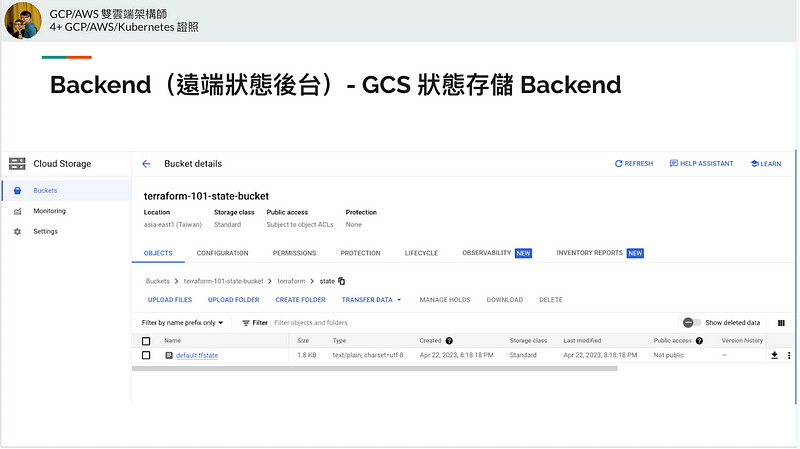Click the Delete toolbar button
This screenshot has height=449, width=800.
[551, 300]
